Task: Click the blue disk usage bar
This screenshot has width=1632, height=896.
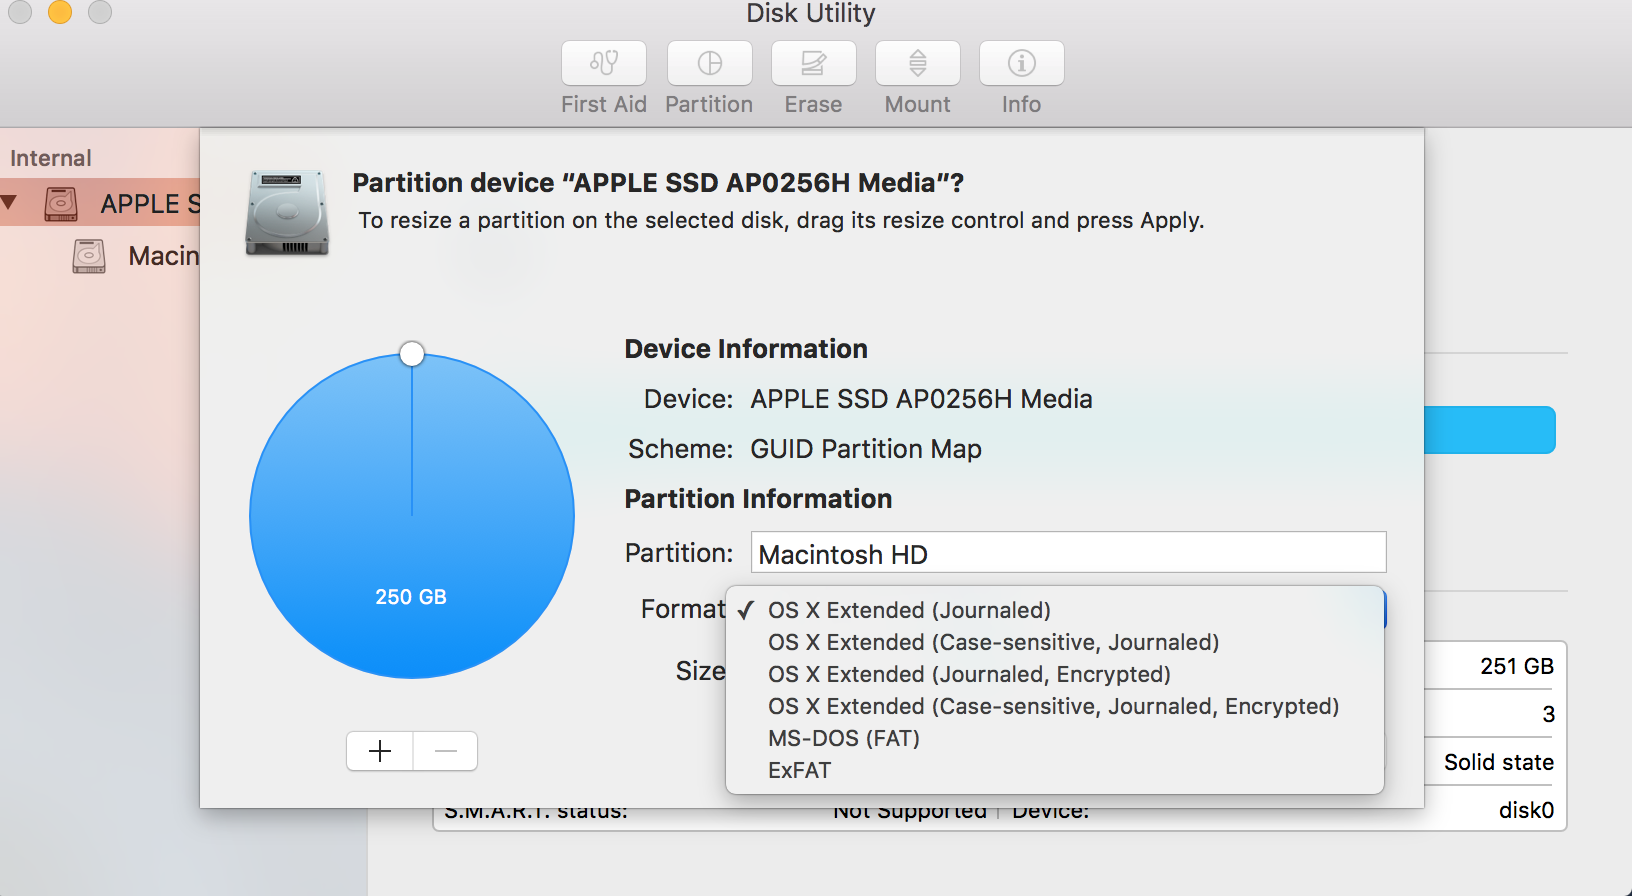Action: pyautogui.click(x=1490, y=430)
